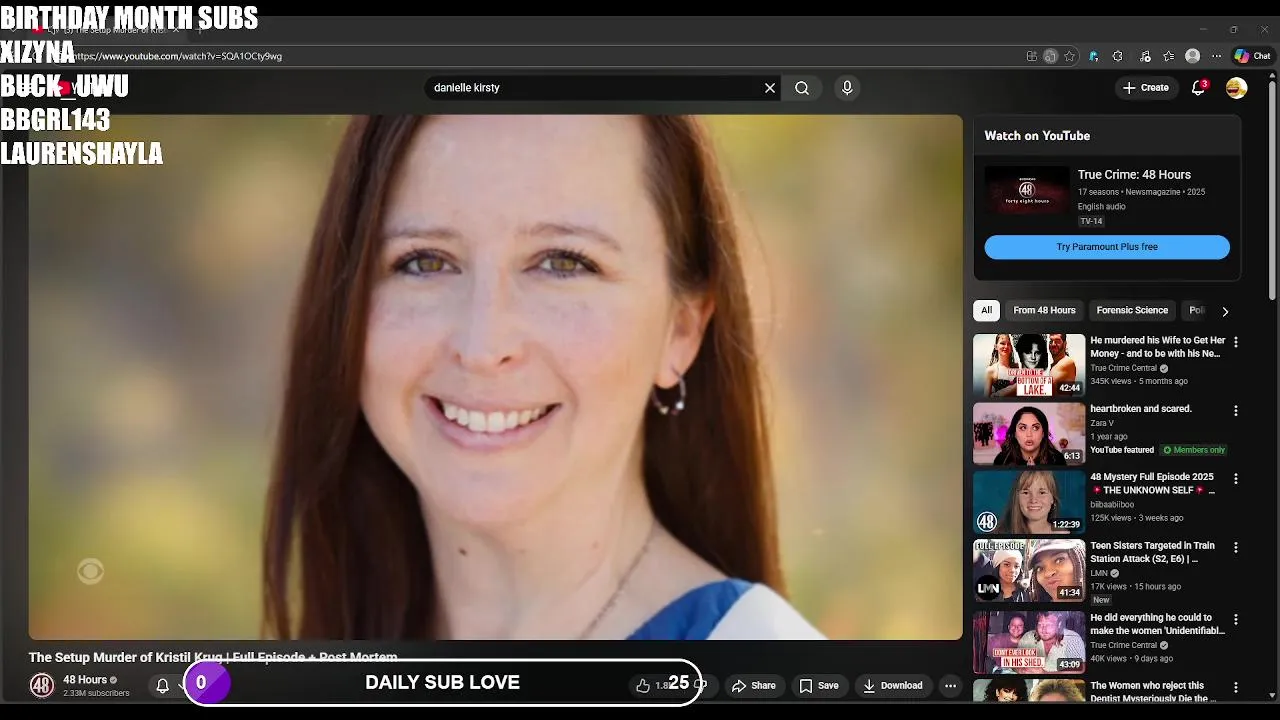Screen dimensions: 1280x720
Task: Click the subscription notification bell icon
Action: (162, 686)
